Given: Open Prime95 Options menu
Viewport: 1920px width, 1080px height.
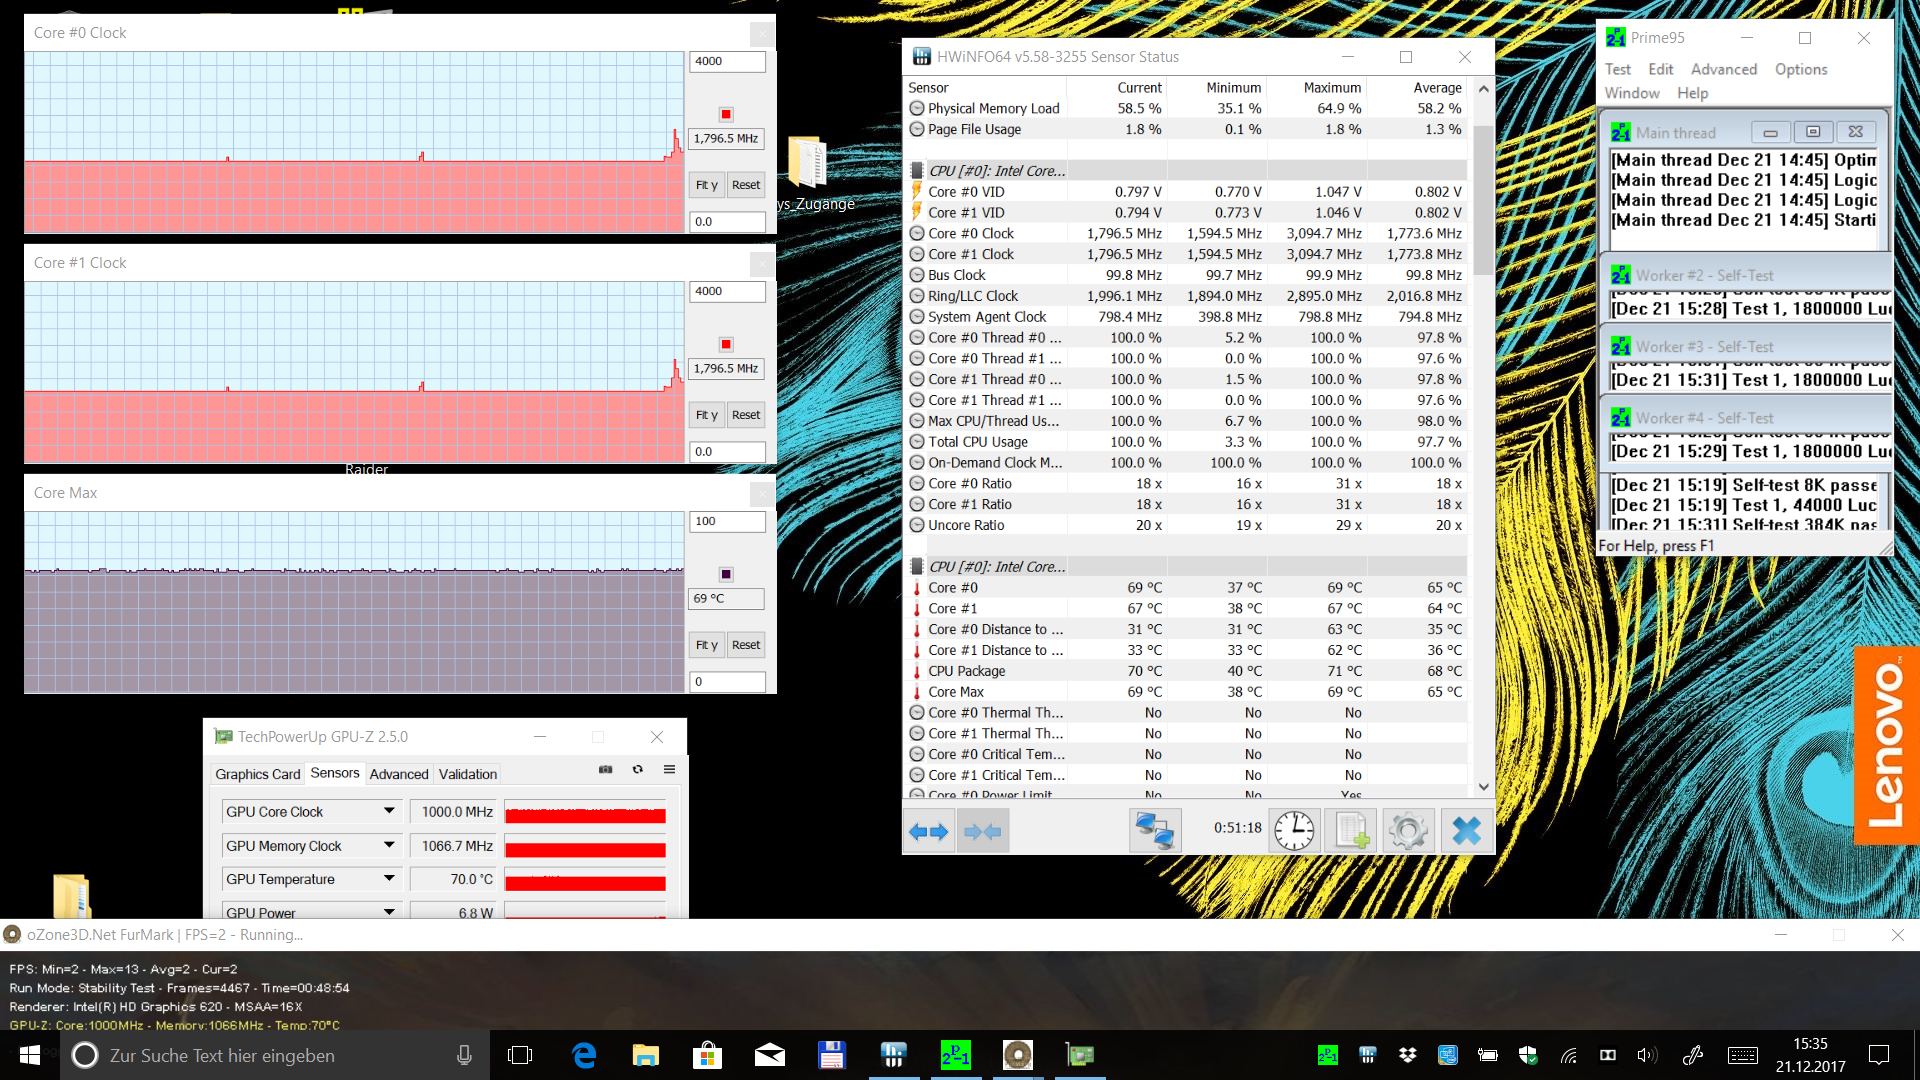Looking at the screenshot, I should pos(1800,69).
